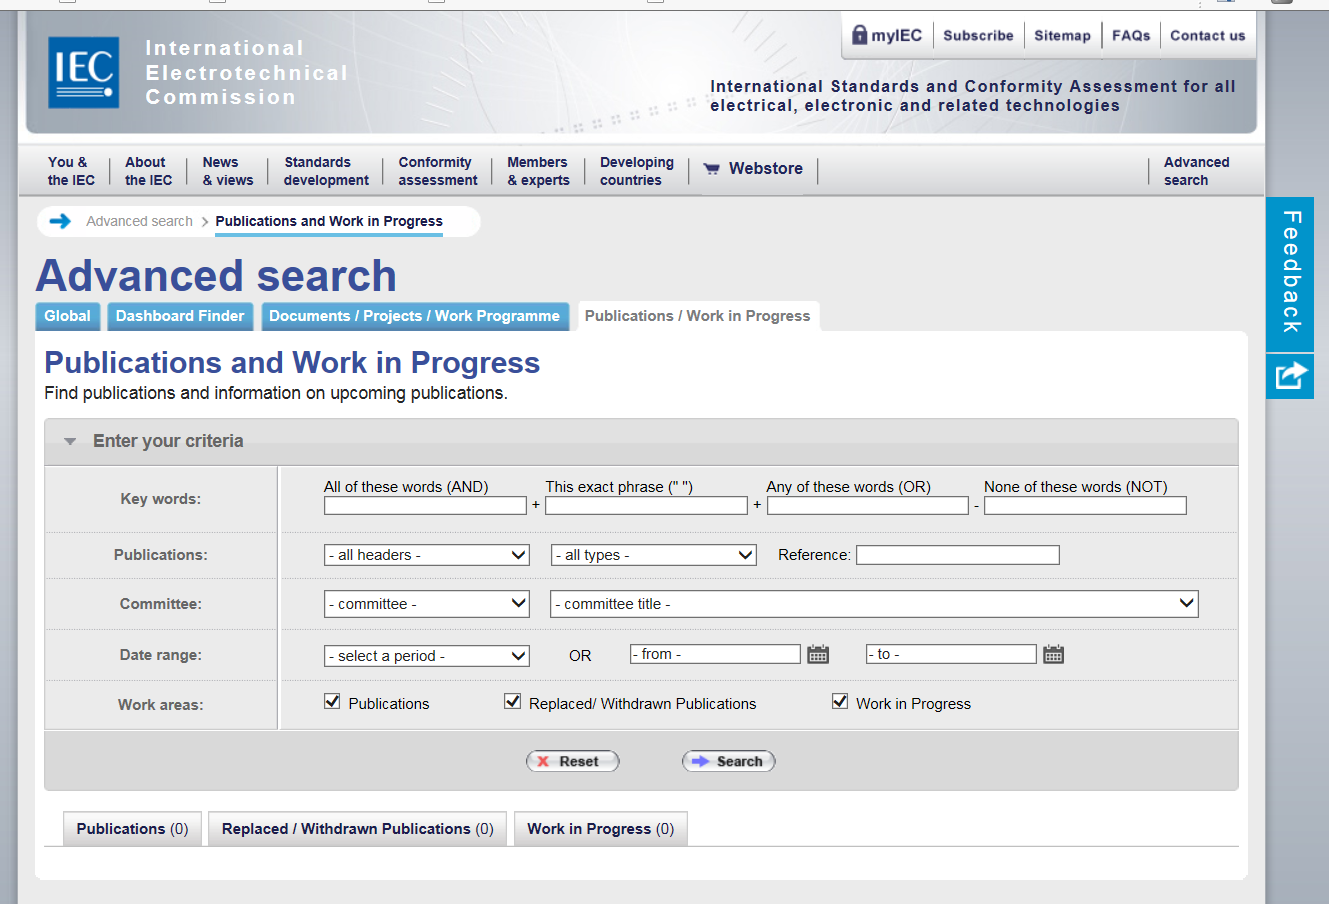Click 'Publications and Work in Progress' breadcrumb
The height and width of the screenshot is (904, 1329).
click(x=329, y=221)
